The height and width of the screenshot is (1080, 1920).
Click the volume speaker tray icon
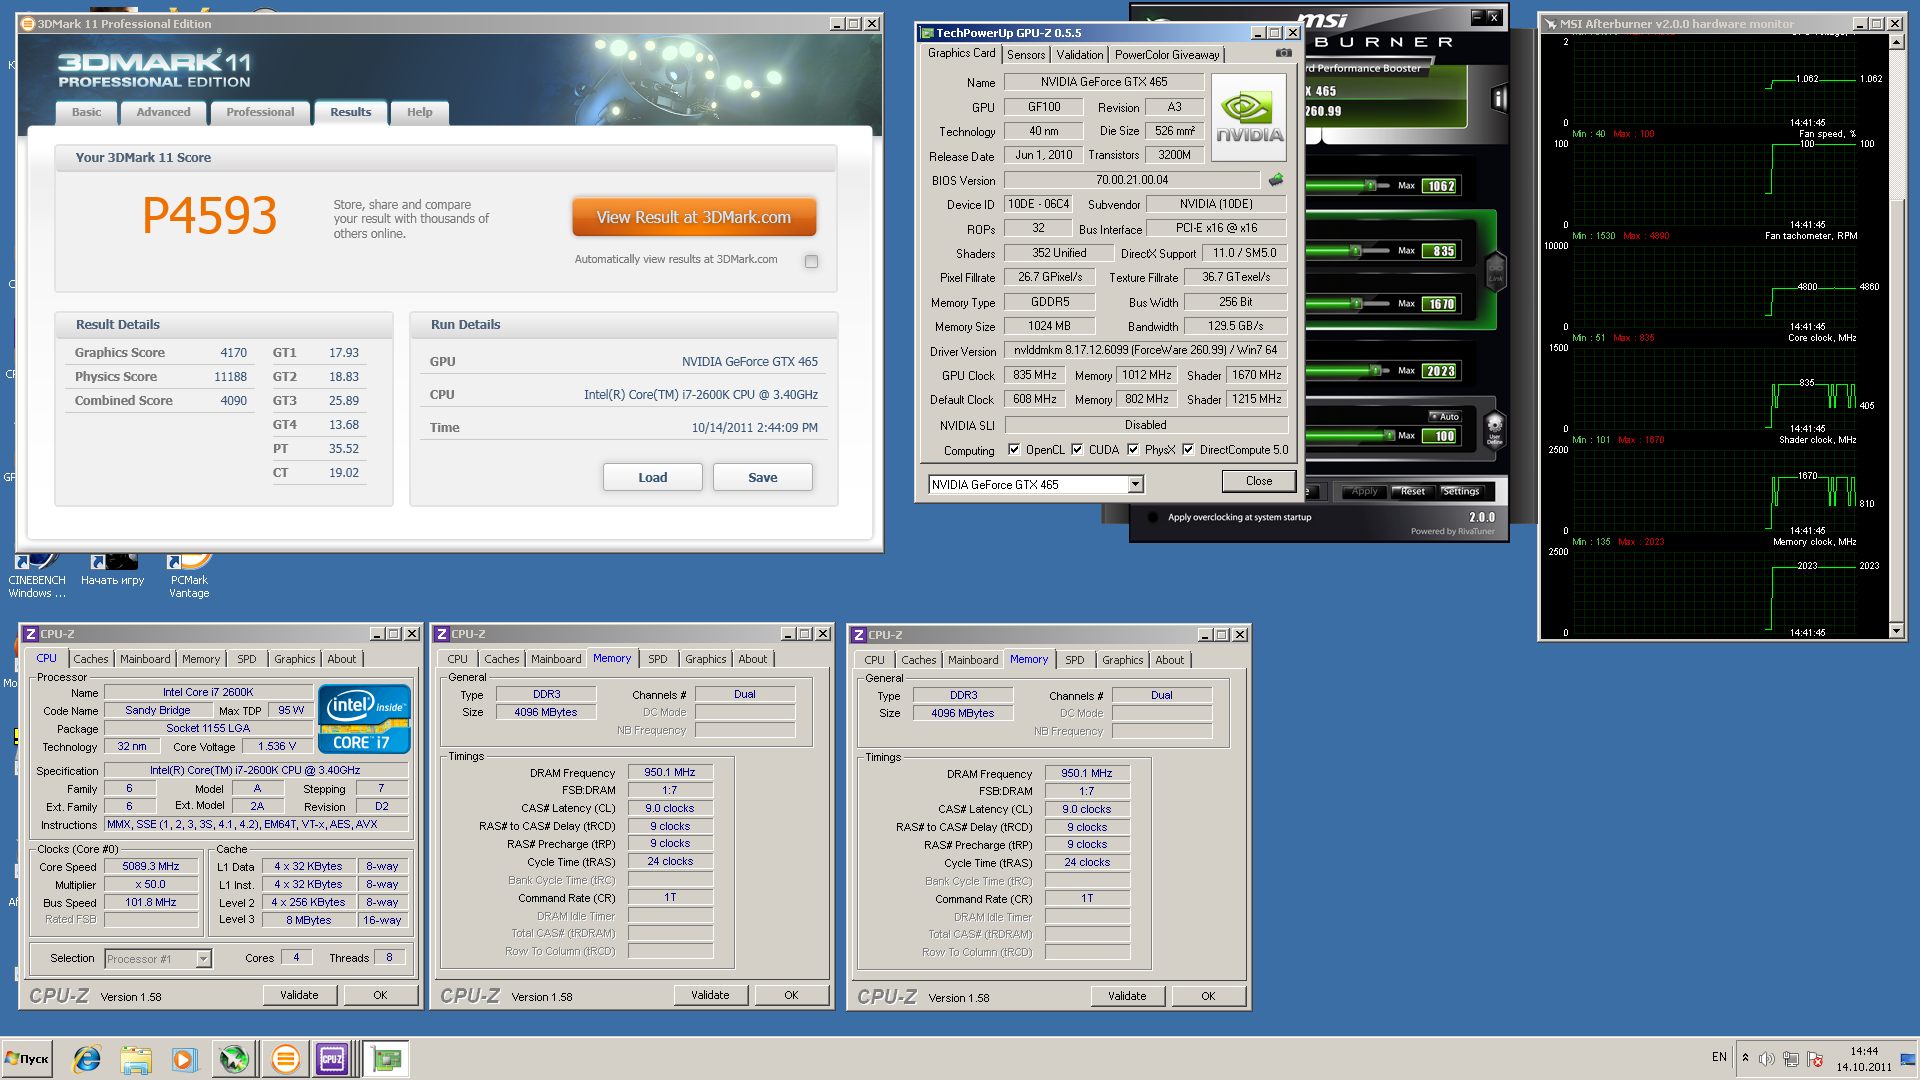1766,1059
